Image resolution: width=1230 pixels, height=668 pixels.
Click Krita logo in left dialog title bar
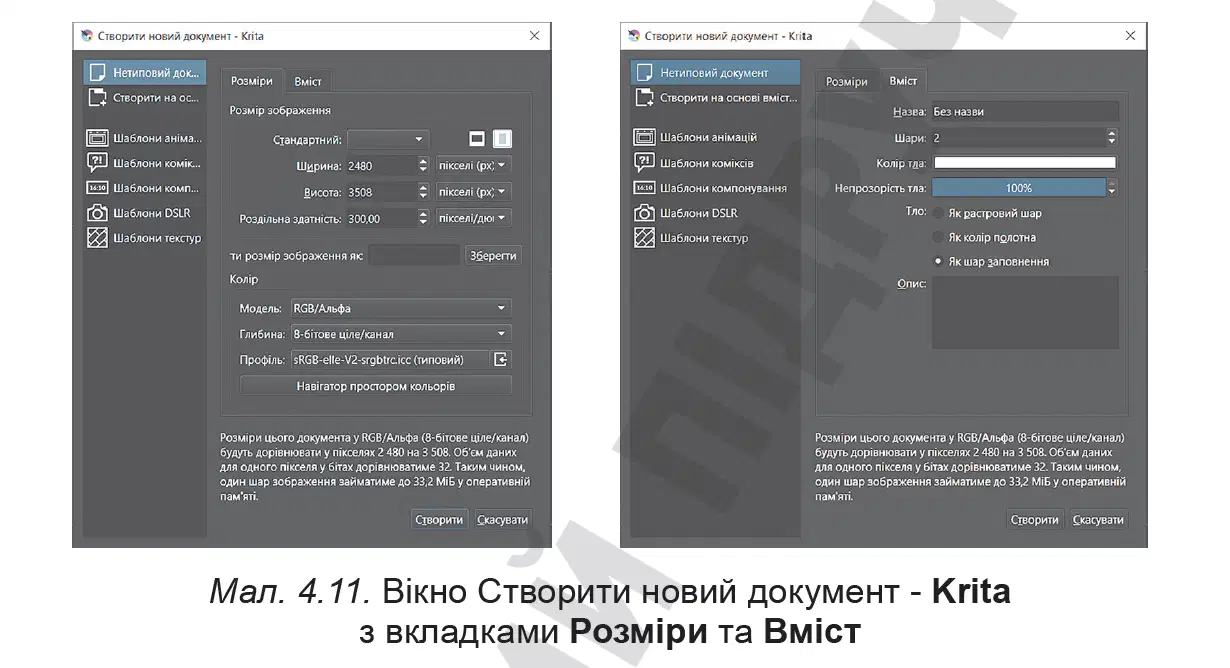86,35
